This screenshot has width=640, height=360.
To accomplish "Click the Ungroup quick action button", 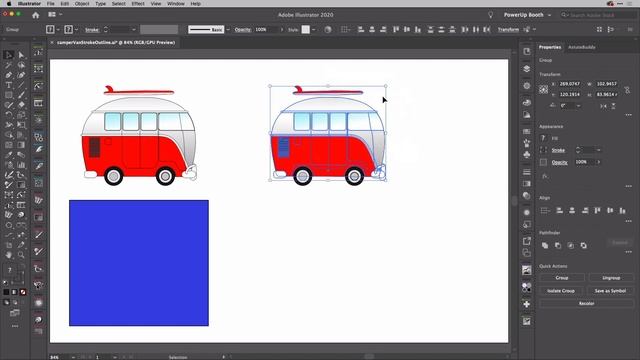I will point(611,278).
